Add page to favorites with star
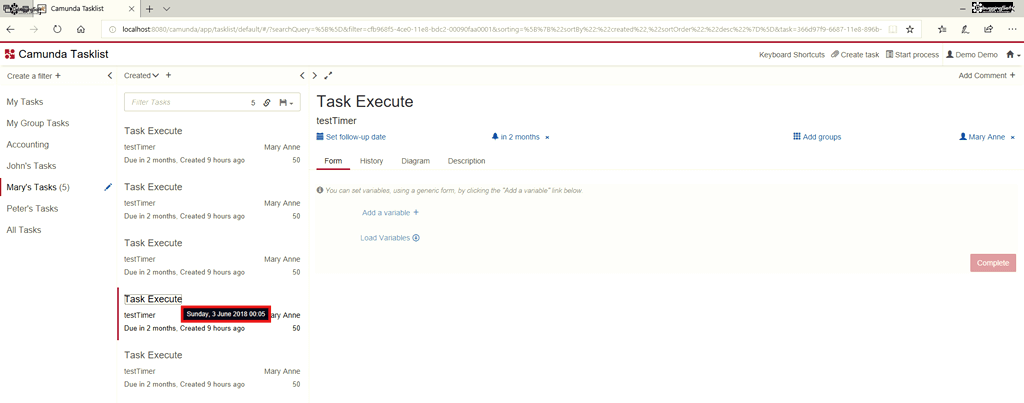1024x403 pixels. (910, 29)
